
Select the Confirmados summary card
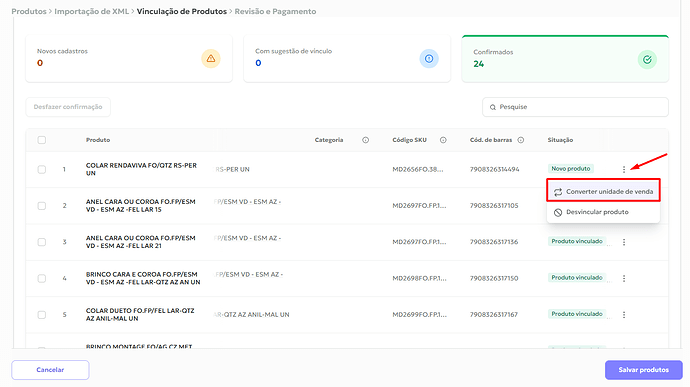pos(565,59)
